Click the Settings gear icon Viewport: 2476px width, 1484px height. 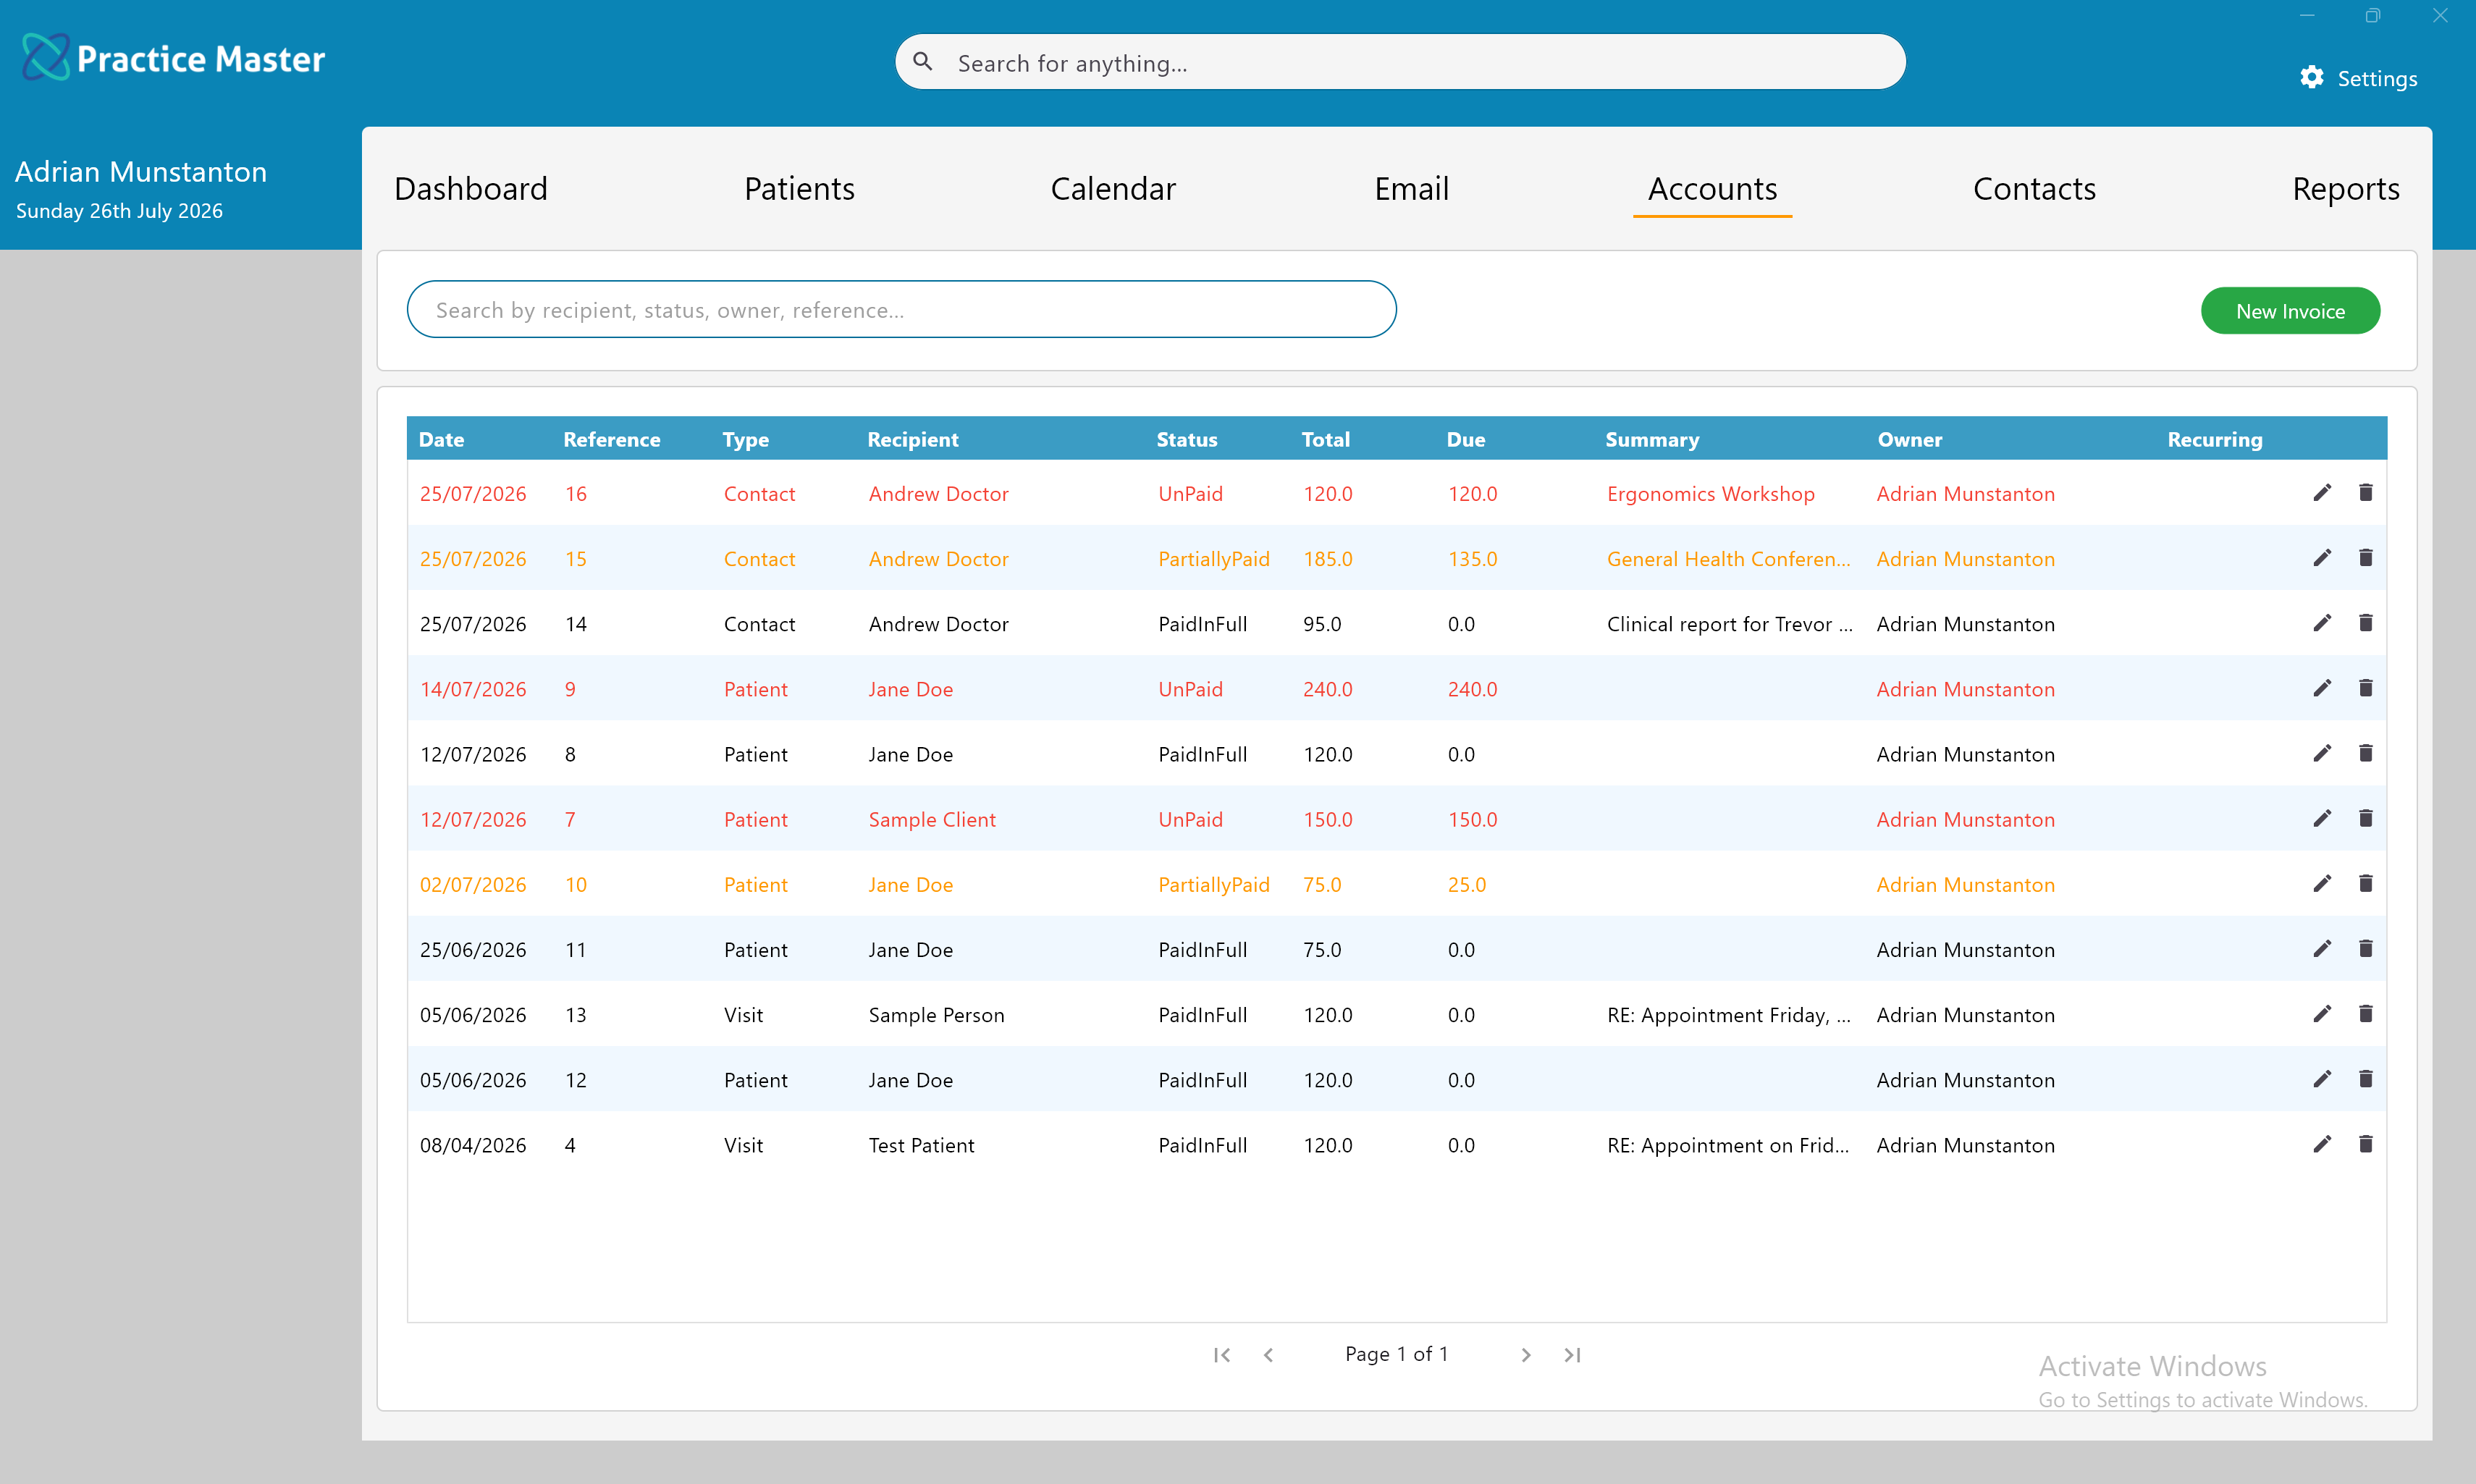tap(2311, 77)
